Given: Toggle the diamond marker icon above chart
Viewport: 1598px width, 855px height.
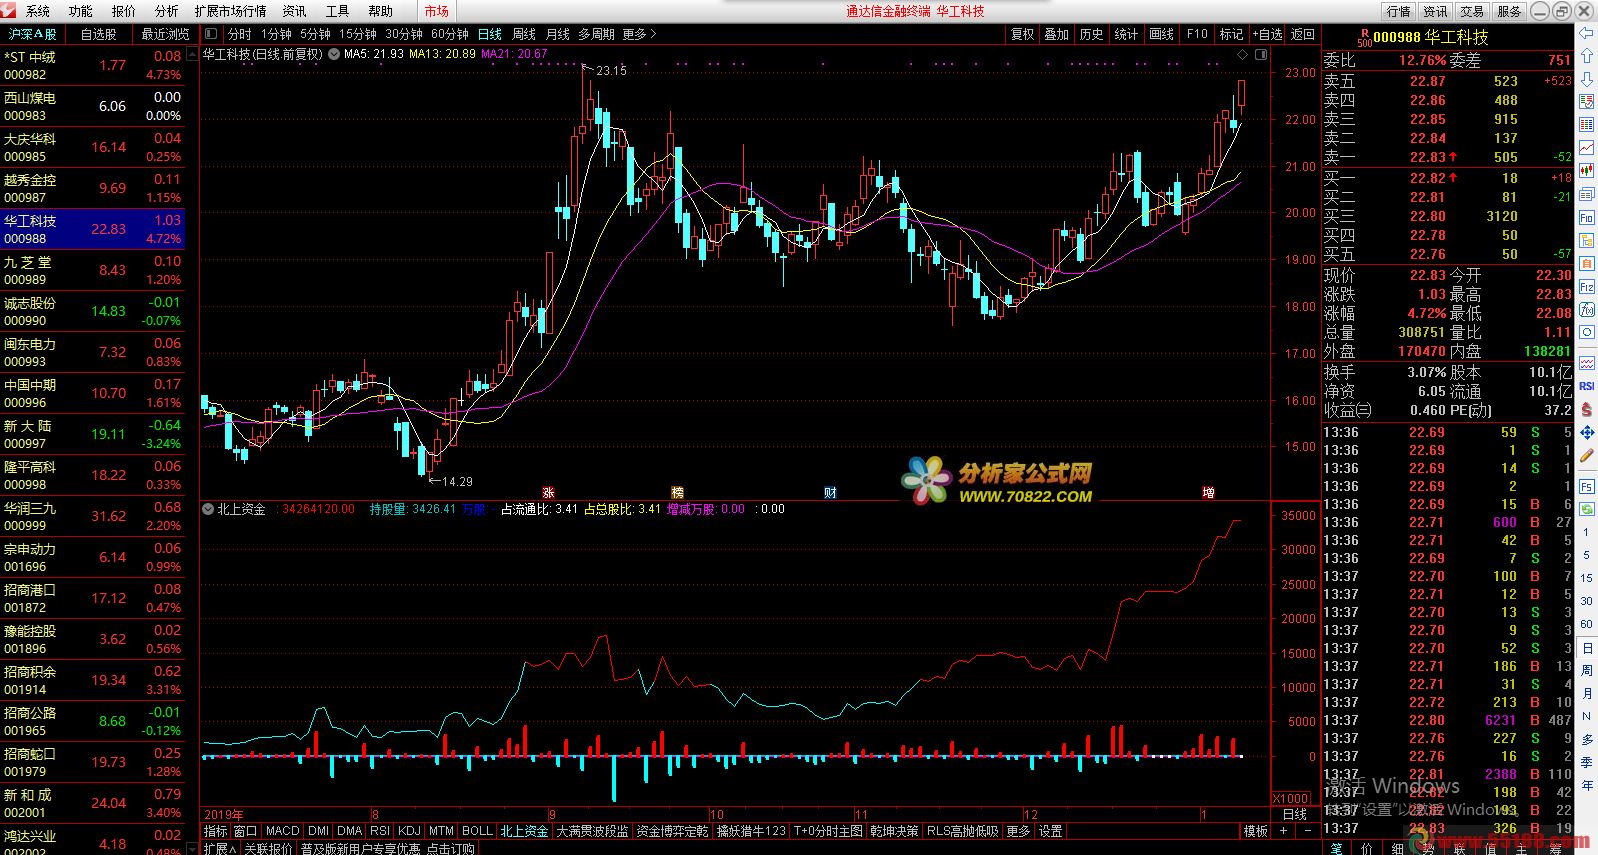Looking at the screenshot, I should (1242, 54).
